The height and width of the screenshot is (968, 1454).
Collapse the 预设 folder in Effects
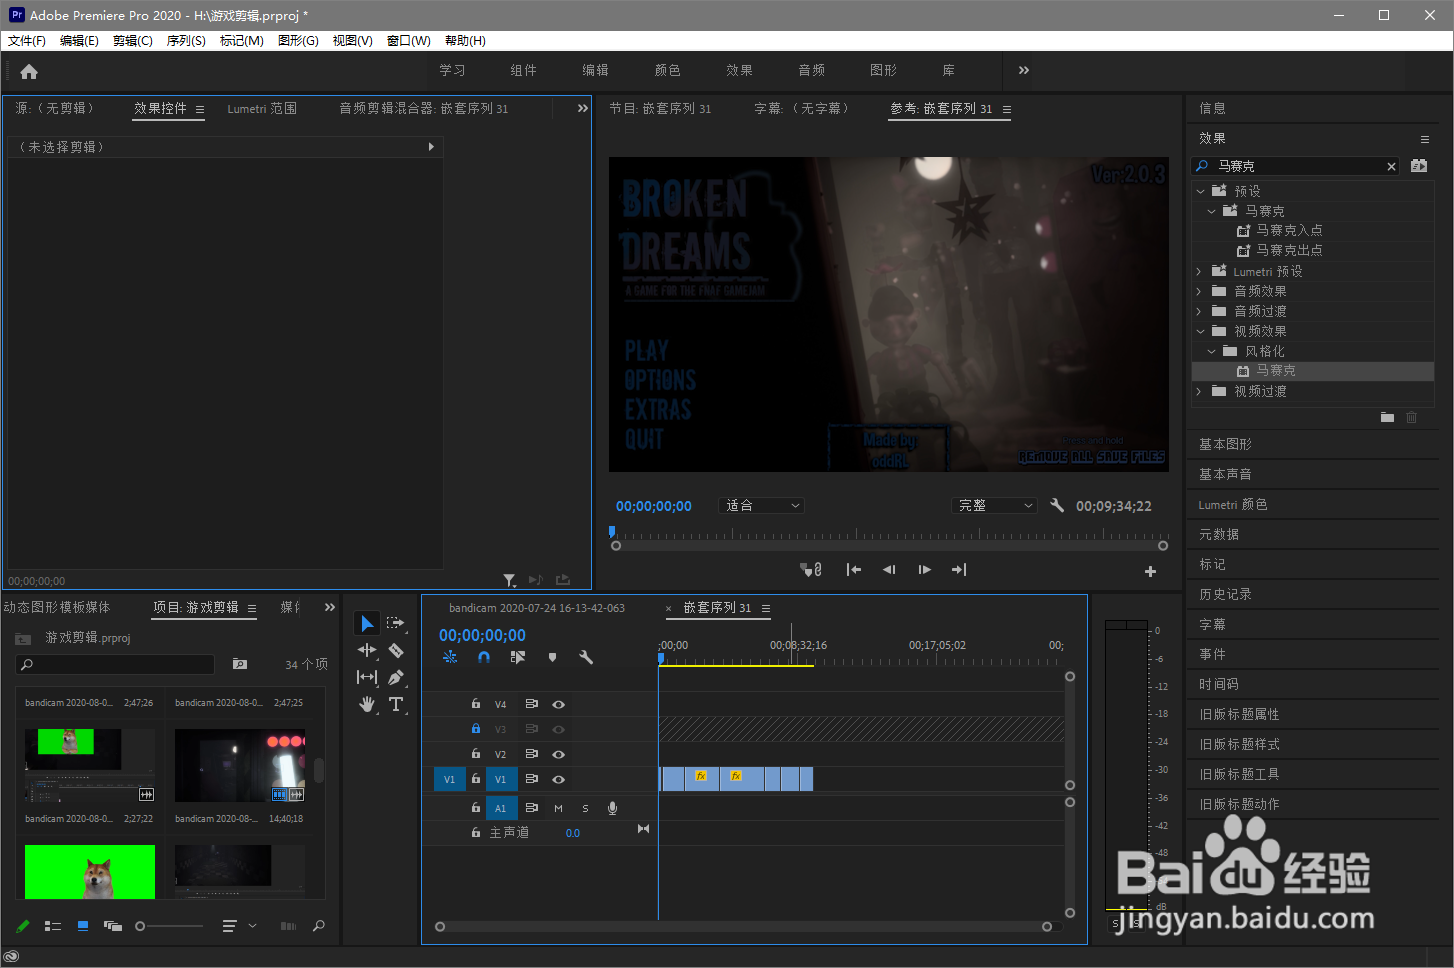[x=1200, y=190]
